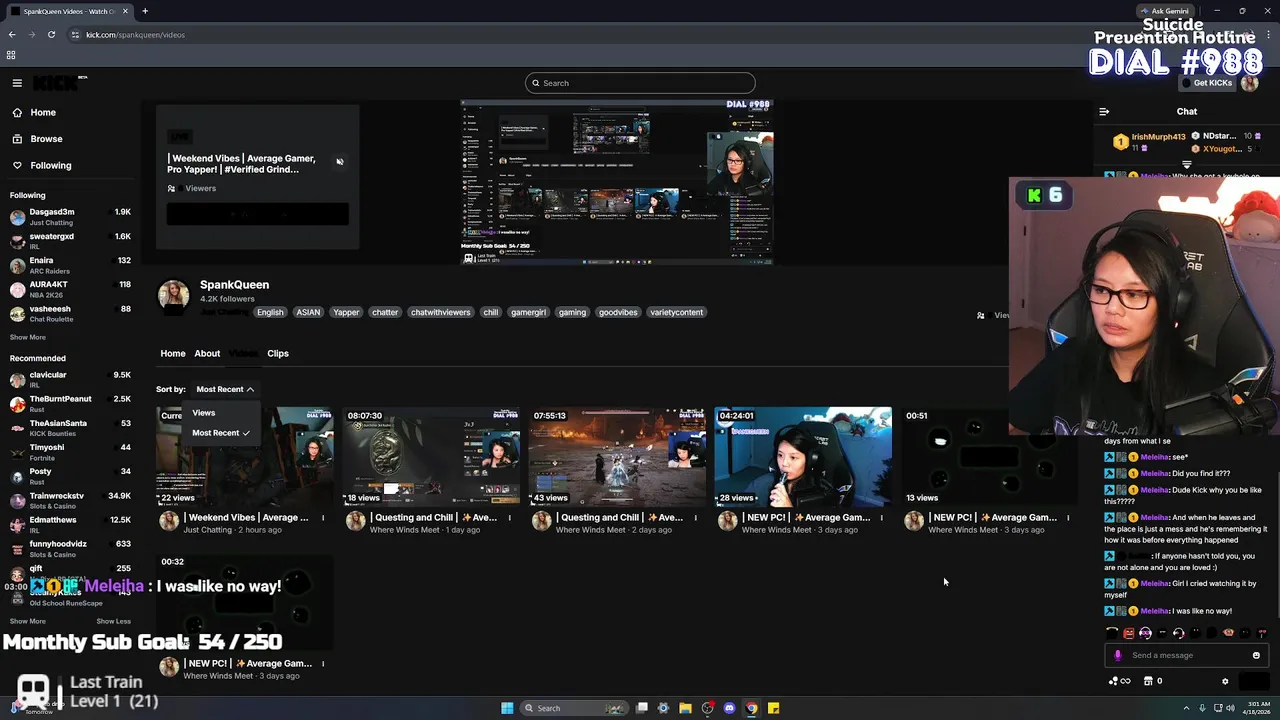View site information for kick.com
The width and height of the screenshot is (1280, 720).
(x=75, y=34)
